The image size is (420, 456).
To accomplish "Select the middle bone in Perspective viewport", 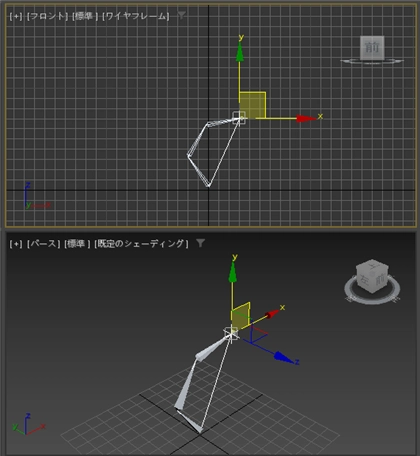I will (185, 385).
